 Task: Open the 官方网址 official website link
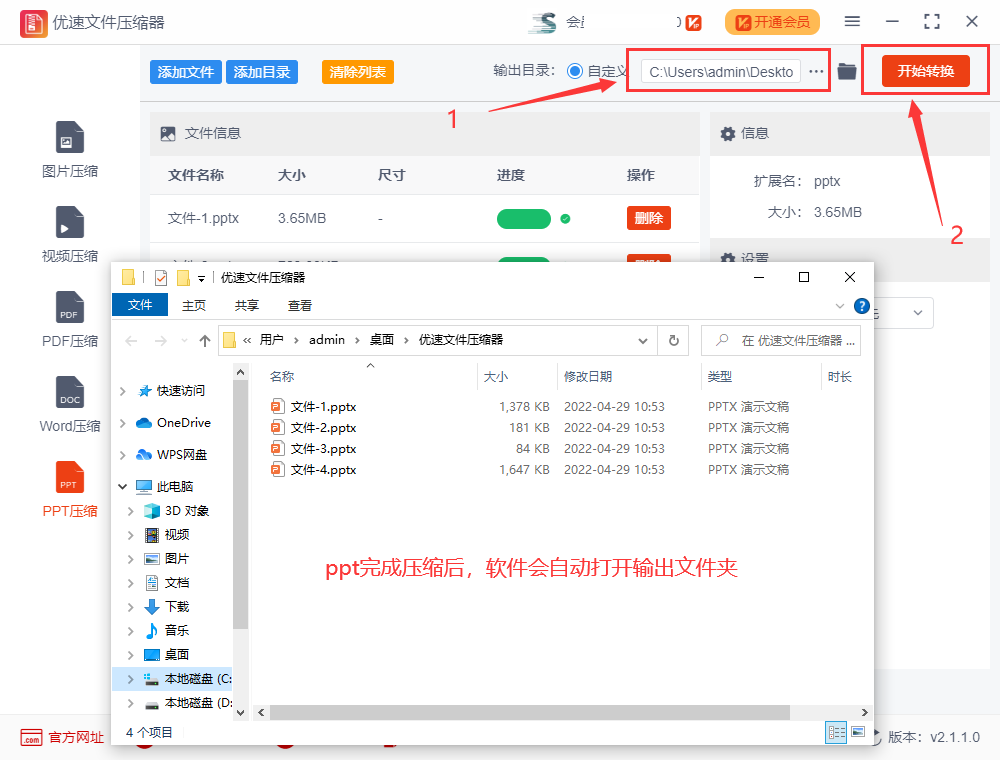click(x=62, y=738)
